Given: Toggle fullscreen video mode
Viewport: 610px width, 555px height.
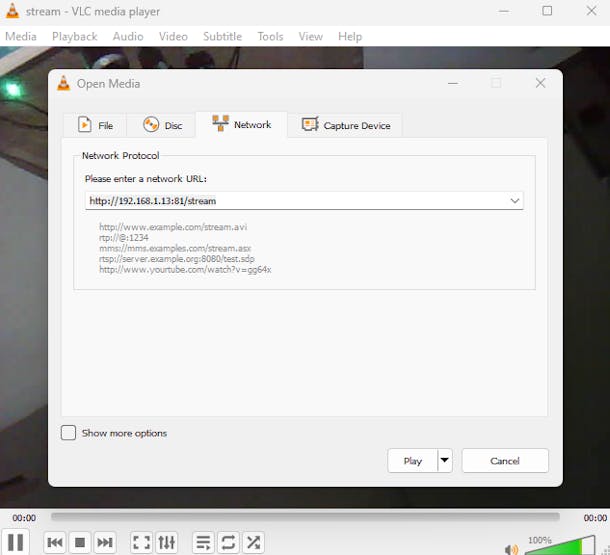Looking at the screenshot, I should click(x=141, y=542).
